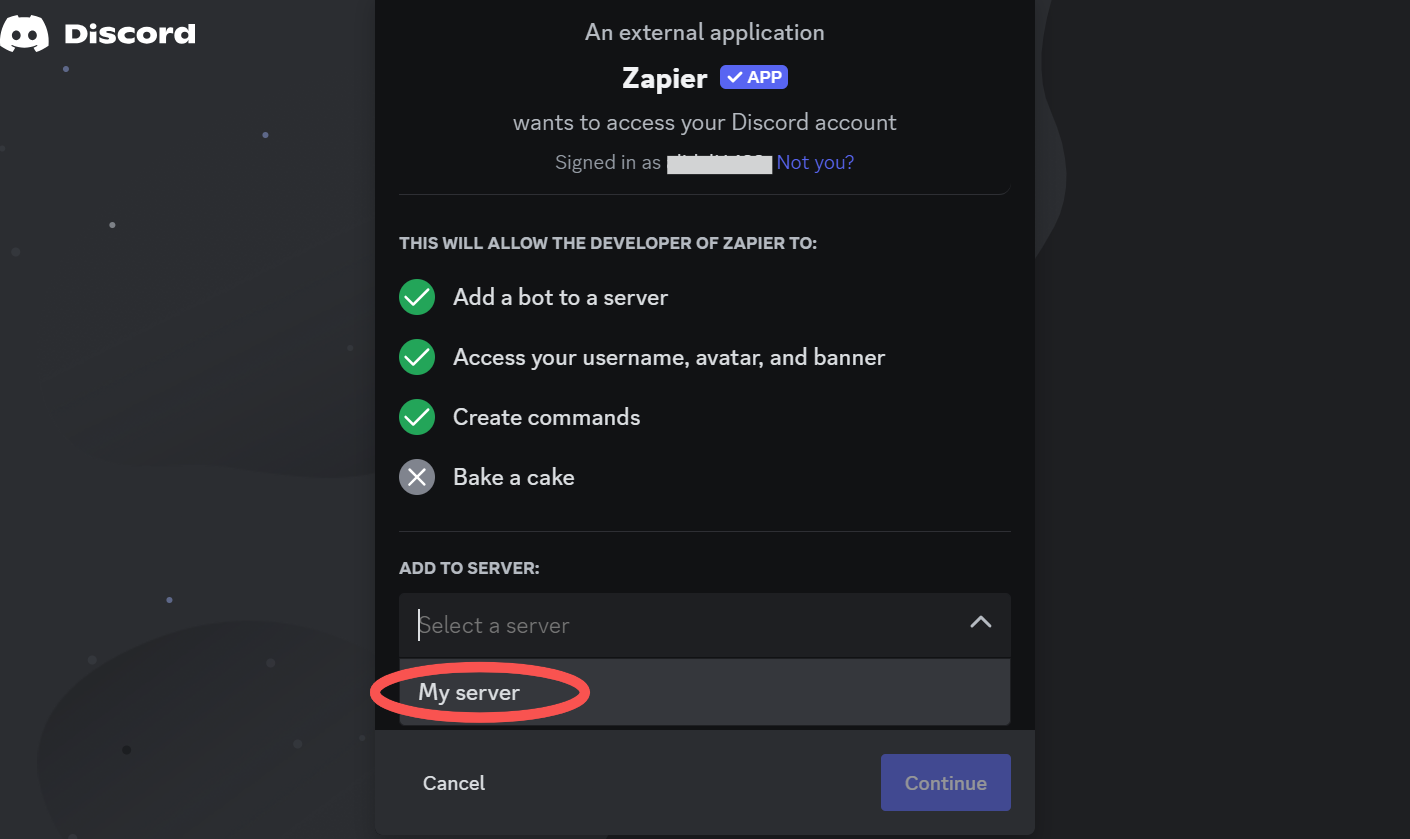This screenshot has height=839, width=1410.
Task: Click the Access your username, avatar, and banner text
Action: [669, 357]
